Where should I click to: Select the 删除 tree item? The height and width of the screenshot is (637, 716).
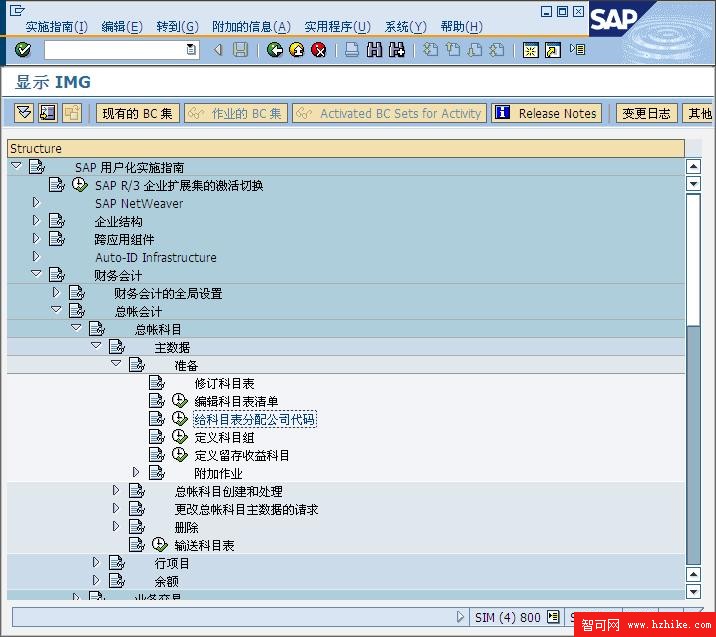pyautogui.click(x=186, y=527)
